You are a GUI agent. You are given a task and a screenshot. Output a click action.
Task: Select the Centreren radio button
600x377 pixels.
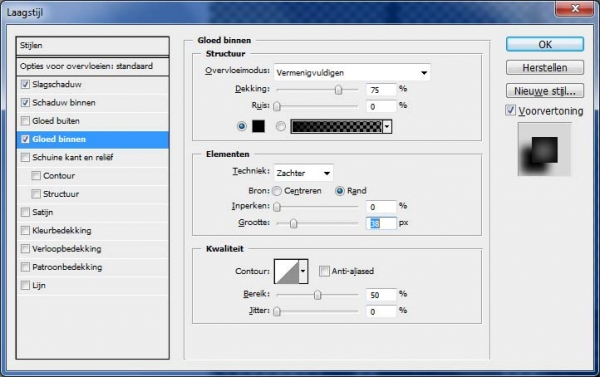tap(277, 191)
